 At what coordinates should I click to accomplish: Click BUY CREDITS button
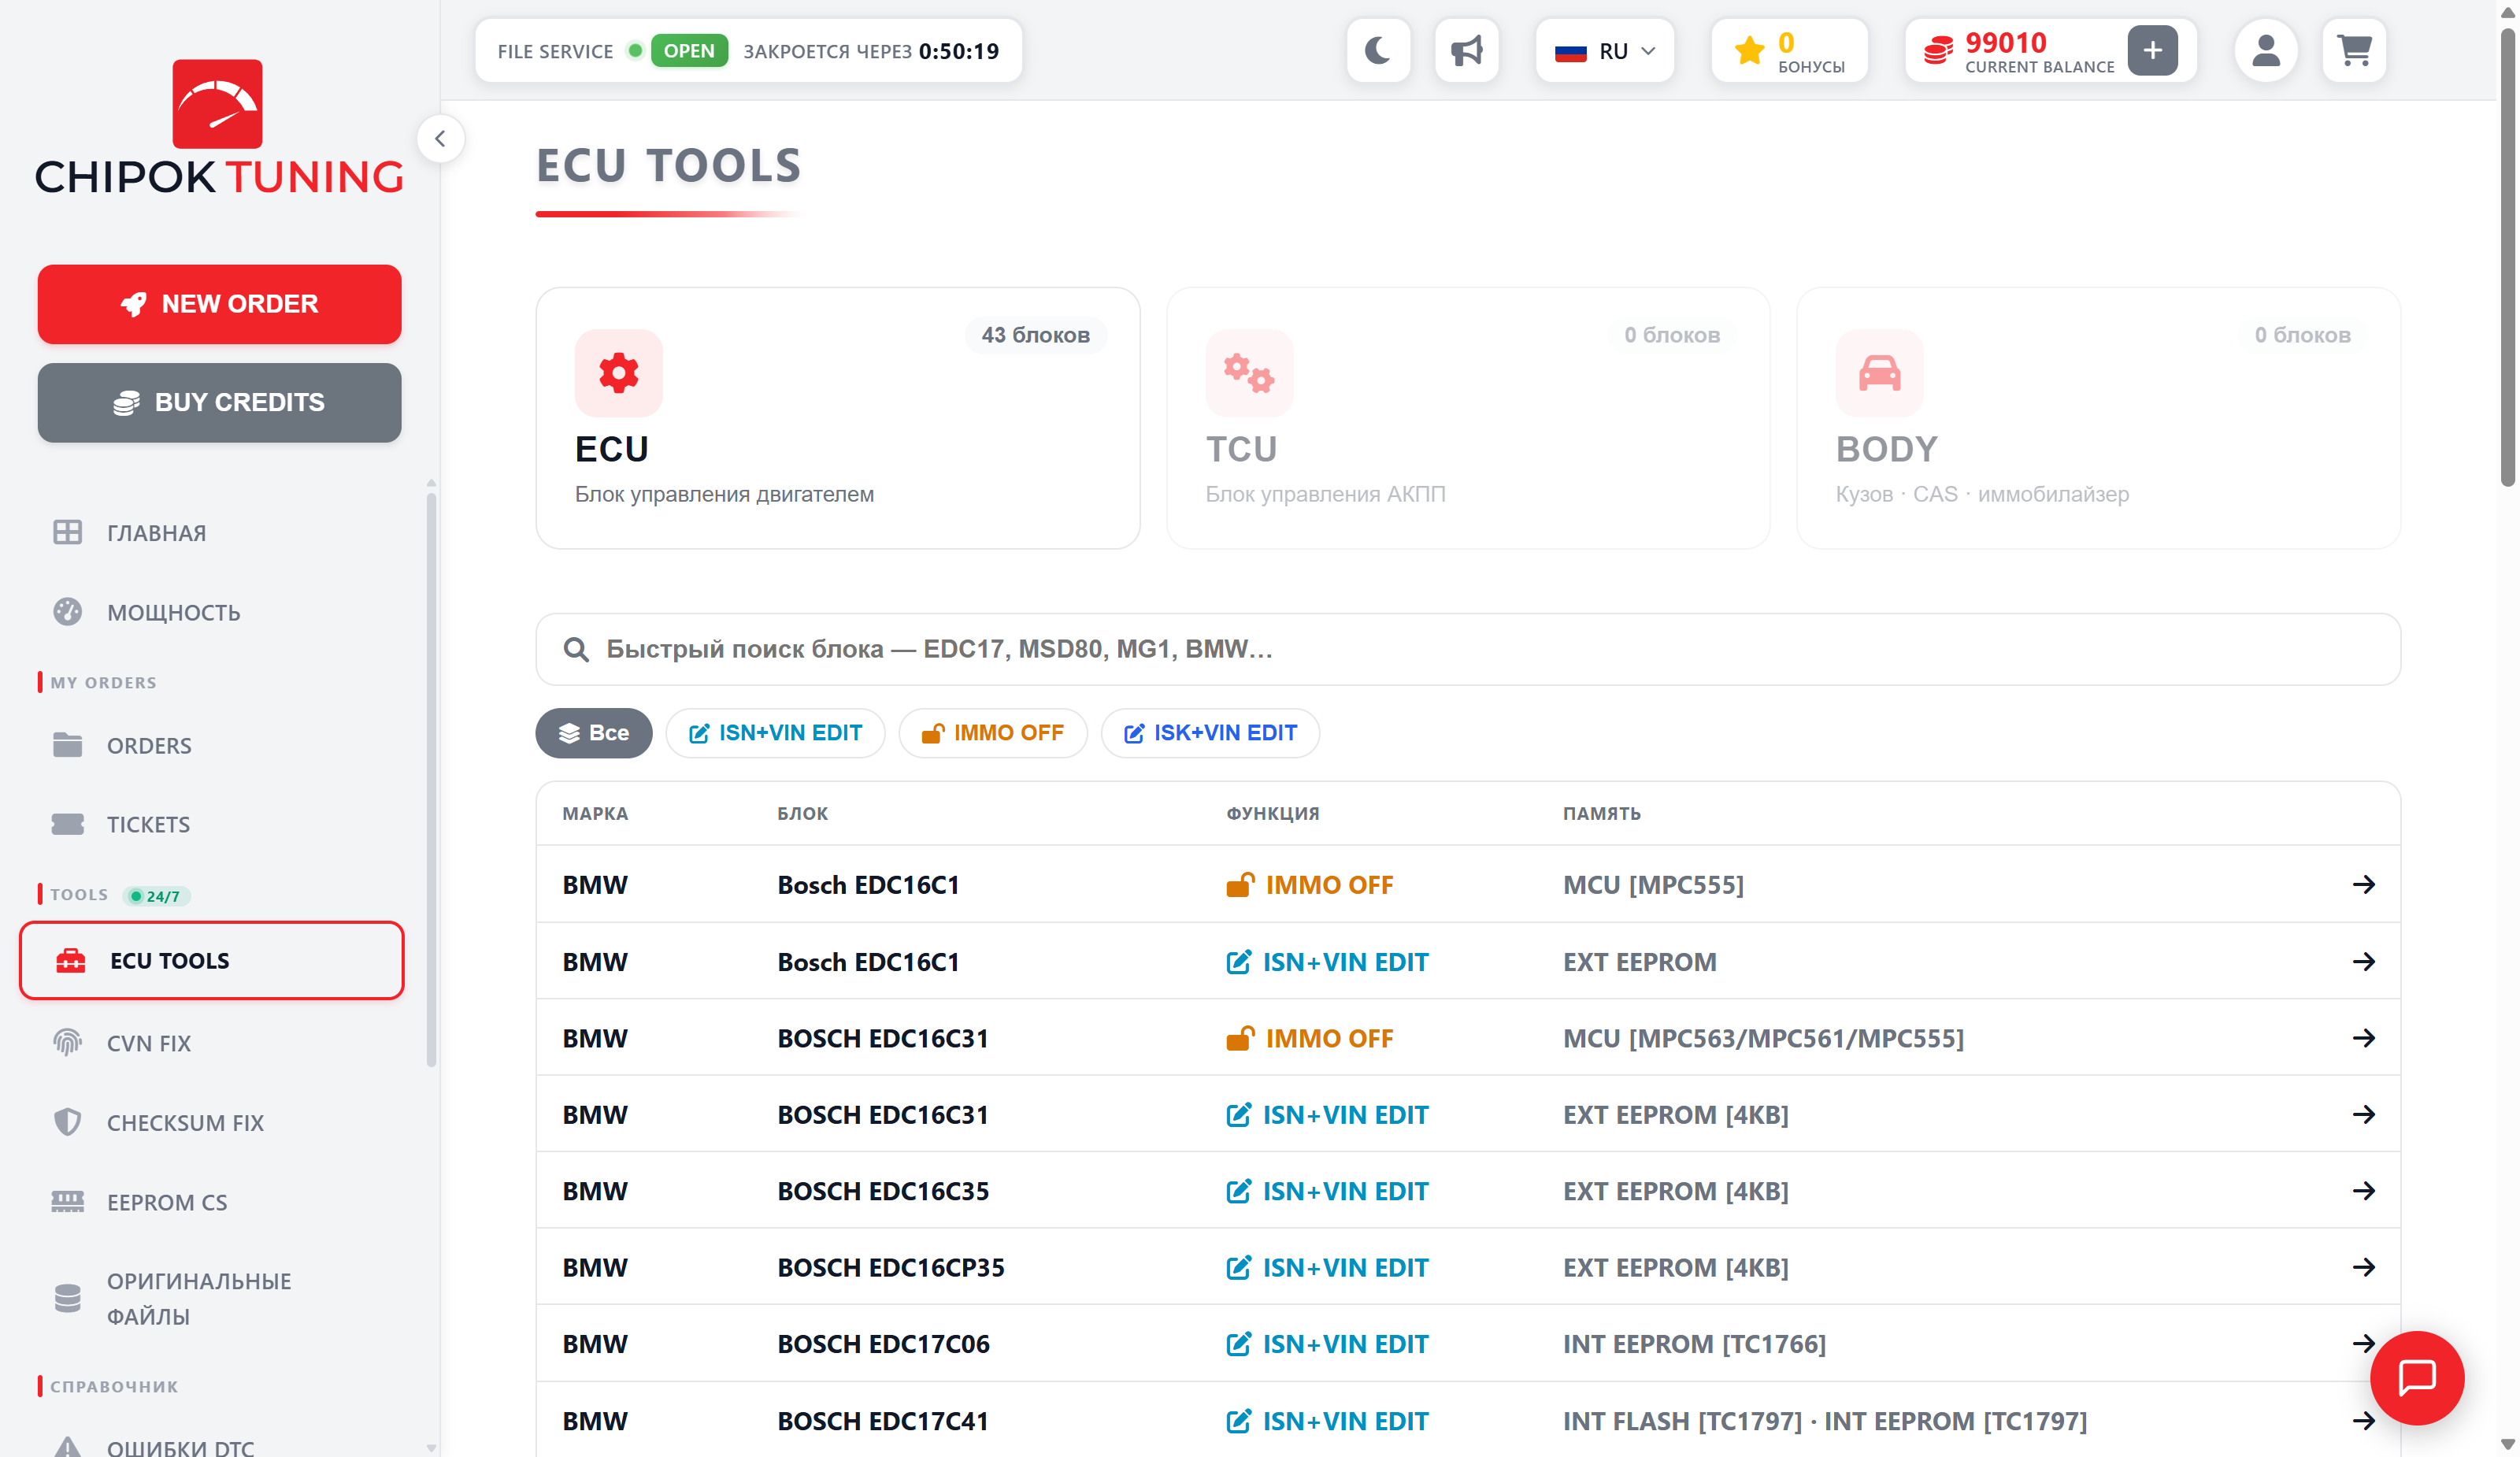(x=219, y=402)
